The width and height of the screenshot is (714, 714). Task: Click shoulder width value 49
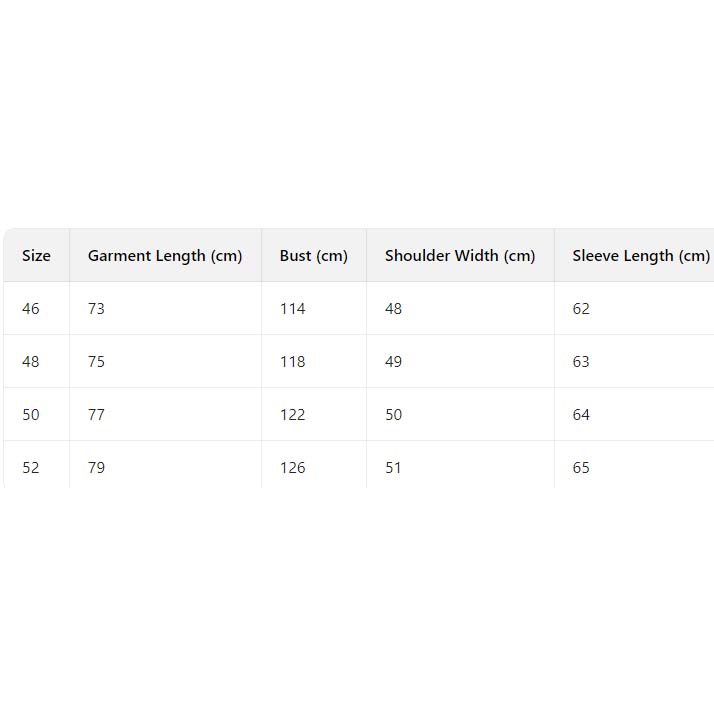pos(393,362)
